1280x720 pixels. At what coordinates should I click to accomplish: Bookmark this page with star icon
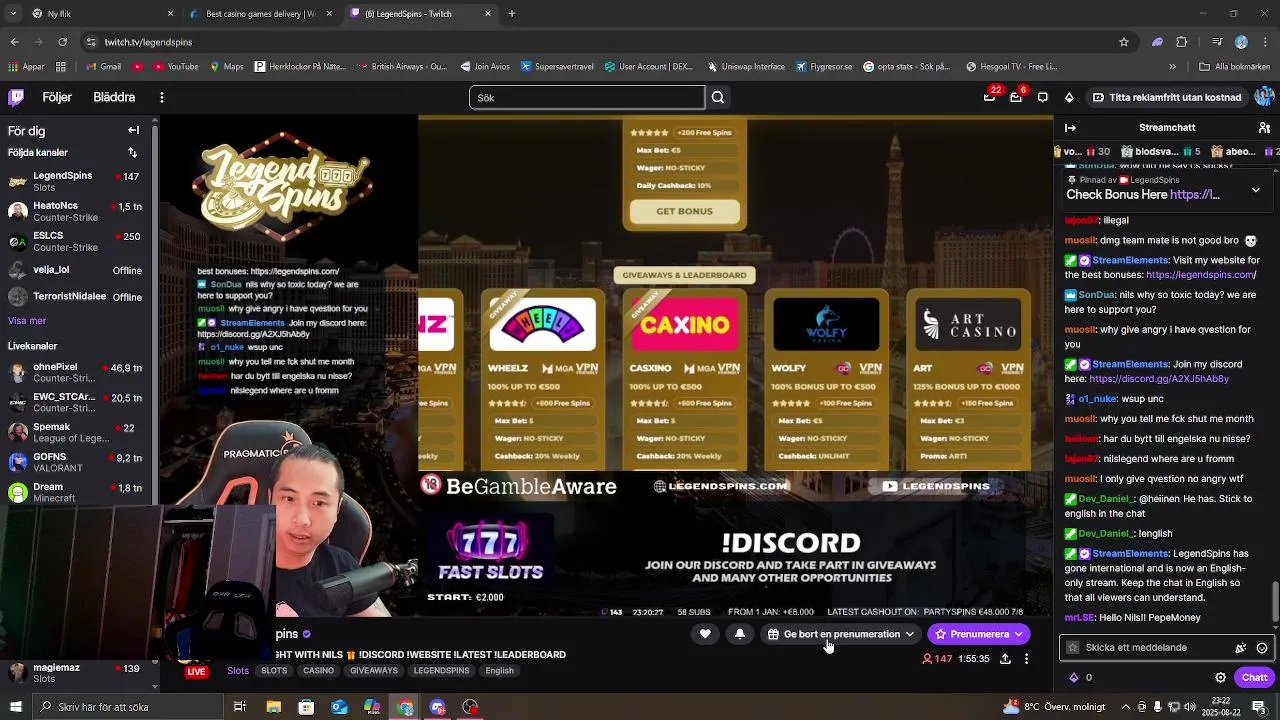(x=1124, y=42)
